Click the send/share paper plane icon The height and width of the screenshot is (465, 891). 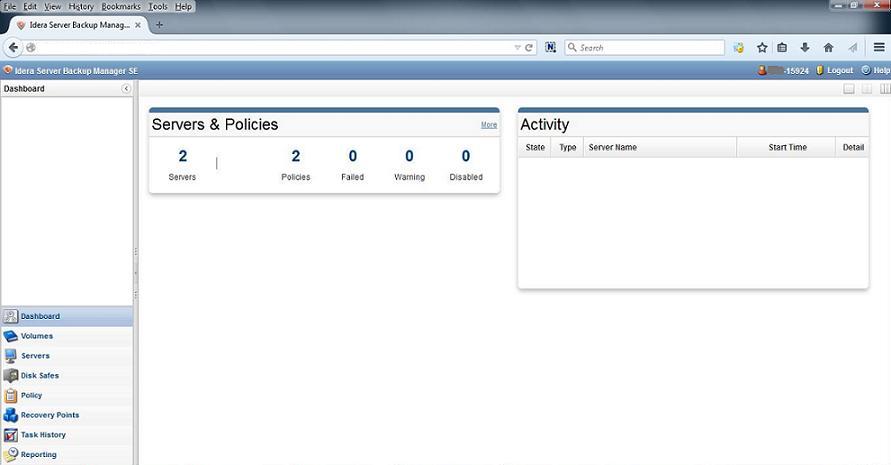(x=852, y=48)
